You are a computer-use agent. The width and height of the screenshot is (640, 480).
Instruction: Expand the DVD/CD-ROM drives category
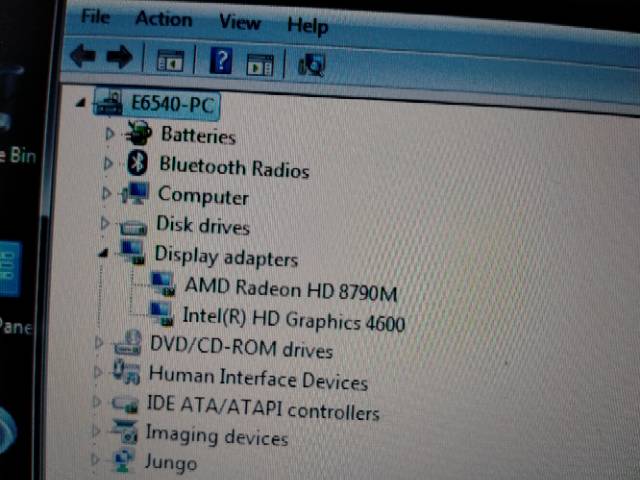[x=99, y=342]
